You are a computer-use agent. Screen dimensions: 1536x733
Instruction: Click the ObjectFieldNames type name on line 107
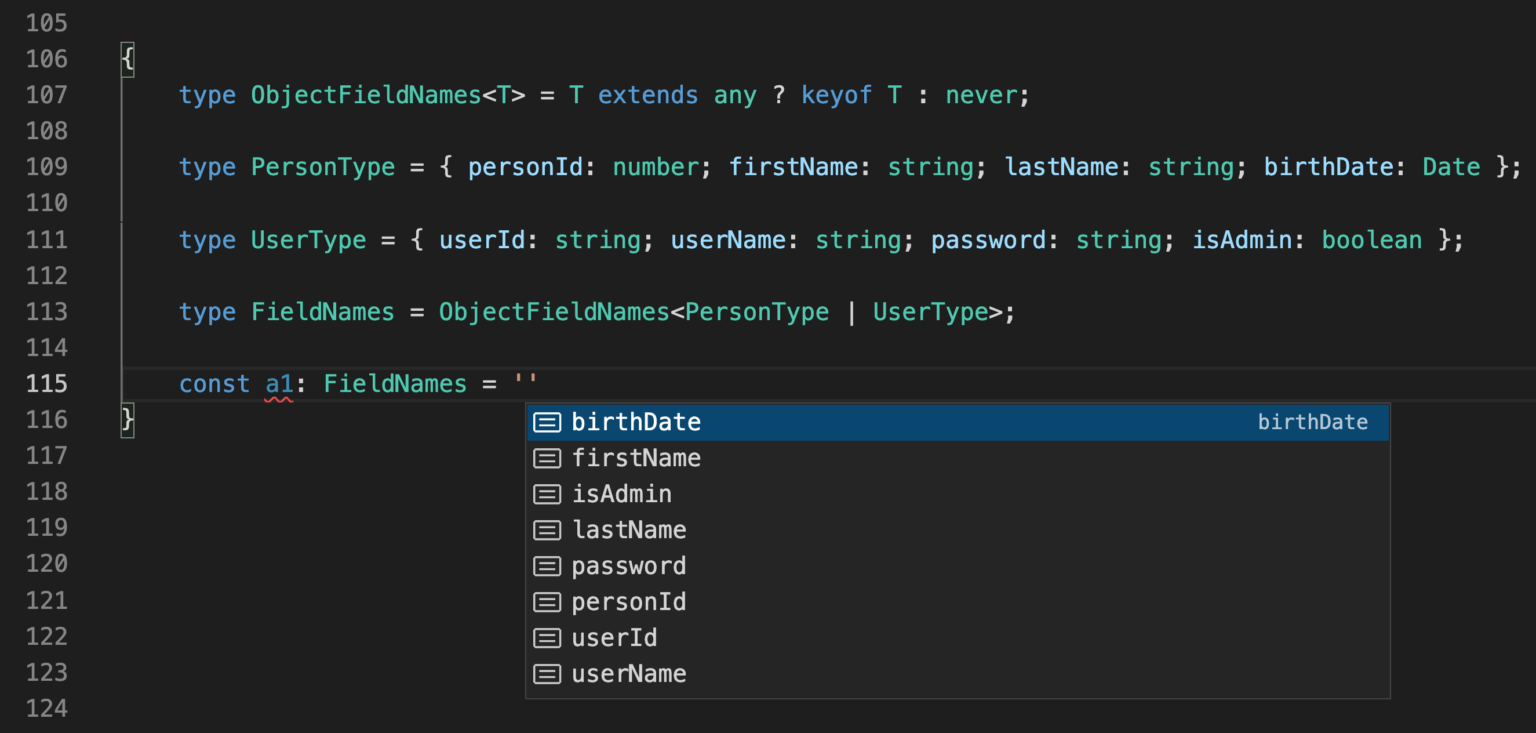point(365,94)
